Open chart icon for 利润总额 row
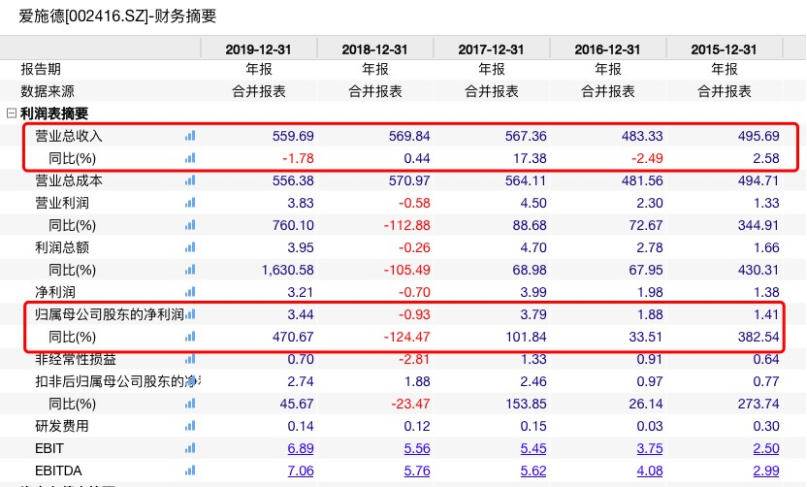Screen dimensions: 807x487 click(x=190, y=248)
